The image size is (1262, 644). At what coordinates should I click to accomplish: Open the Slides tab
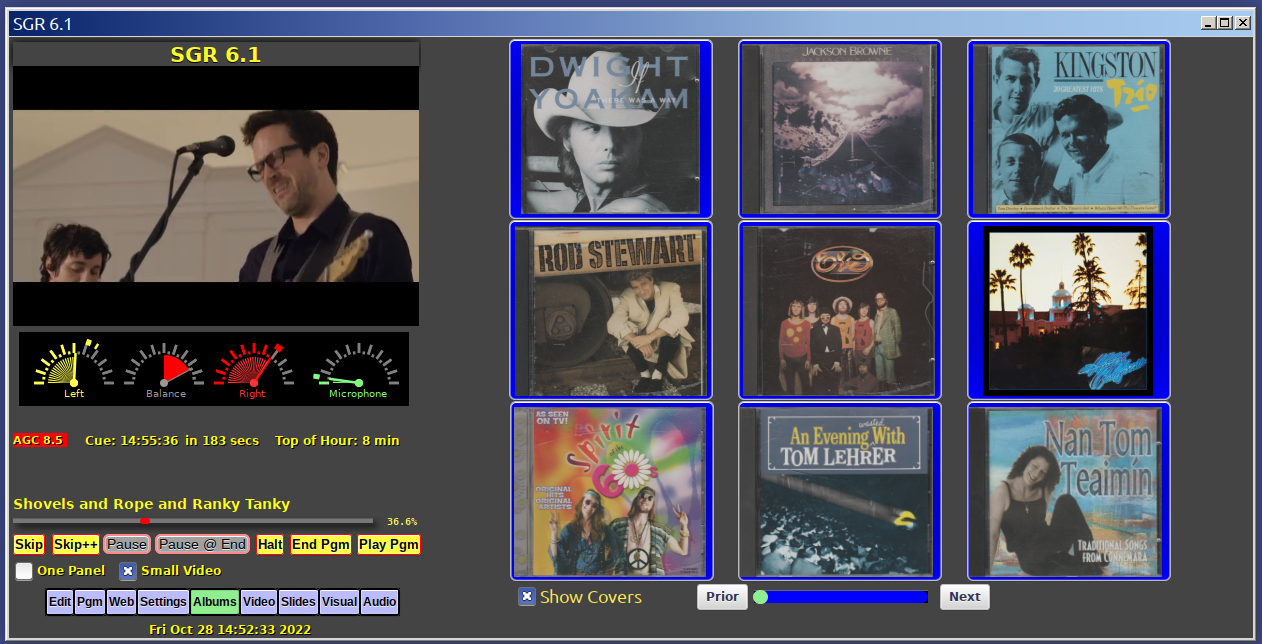point(298,602)
